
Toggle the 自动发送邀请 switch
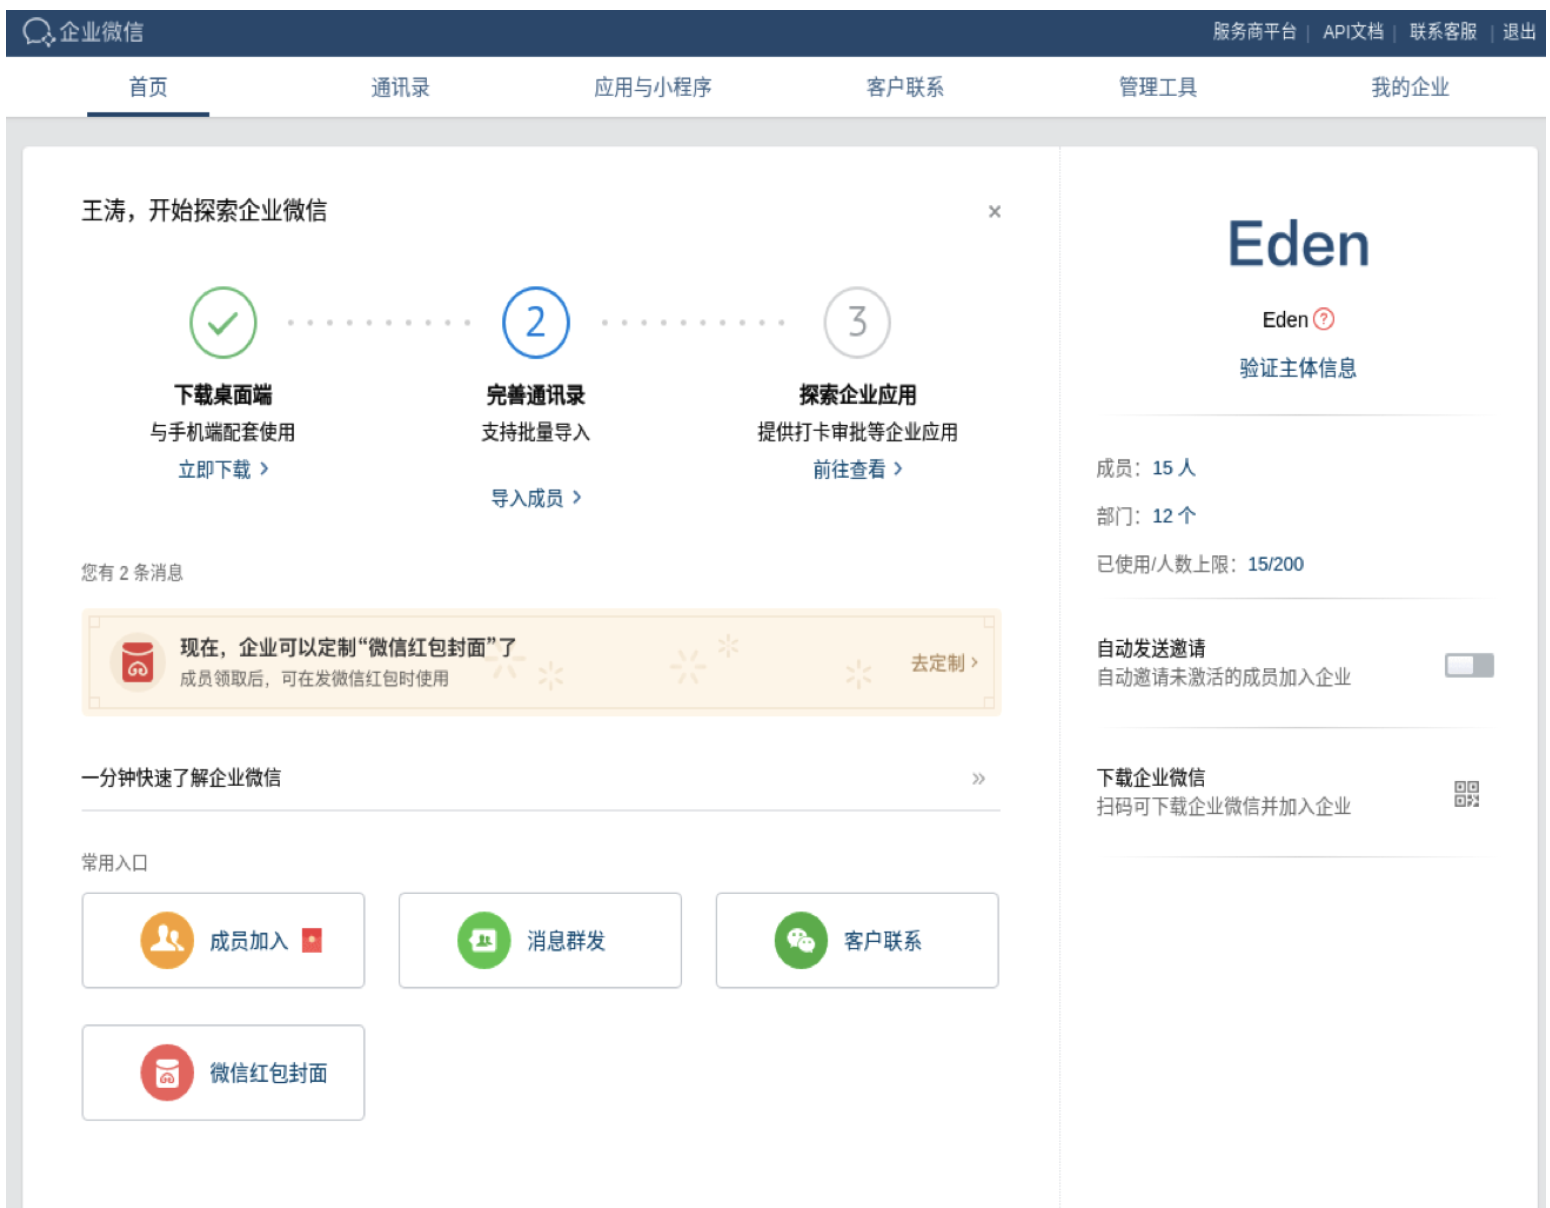[x=1469, y=665]
